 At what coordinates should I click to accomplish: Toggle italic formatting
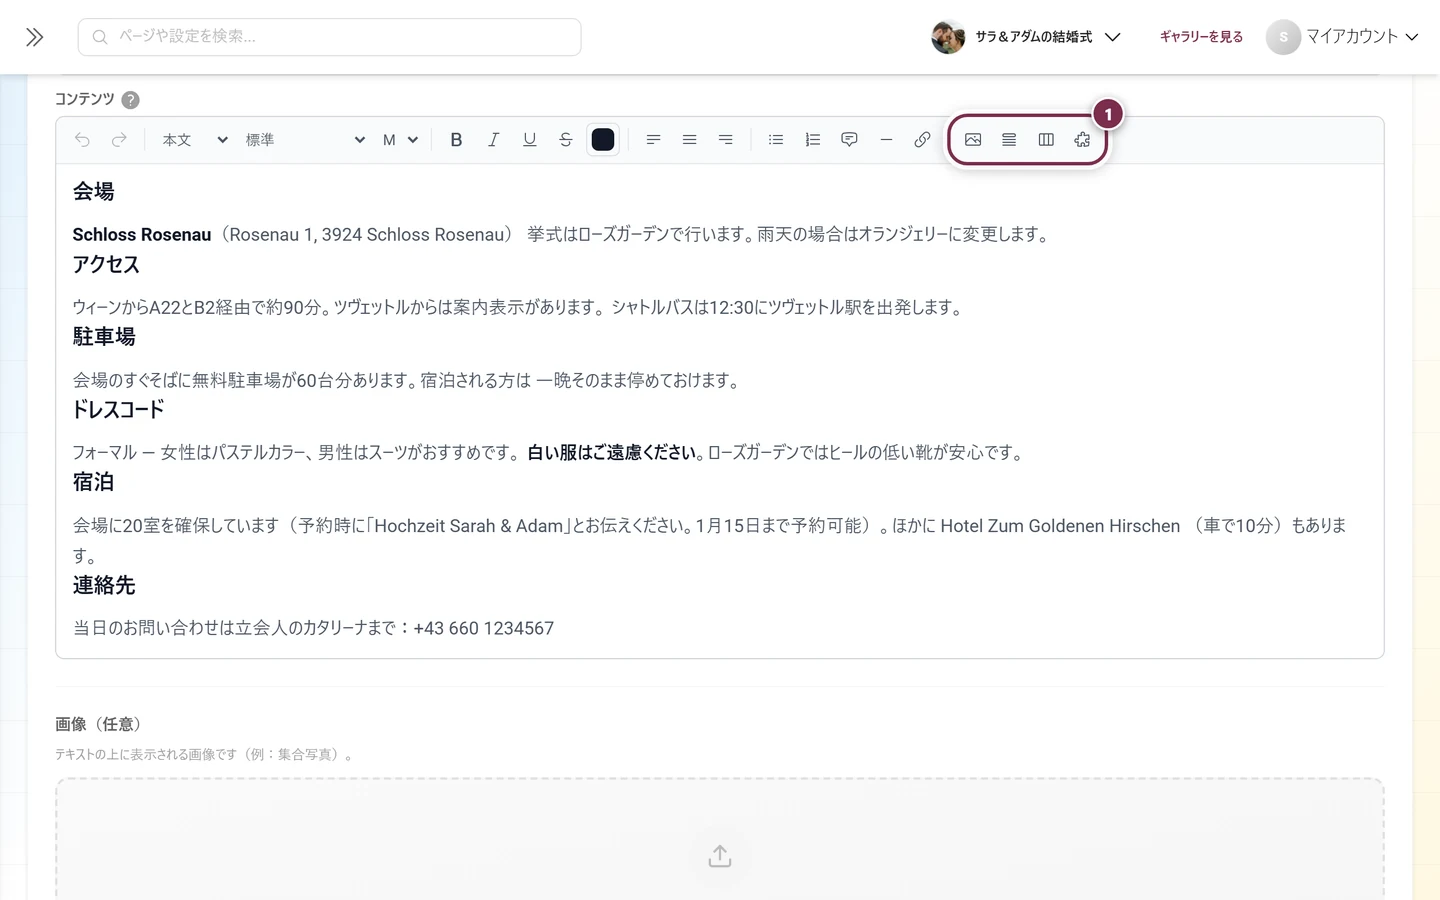493,140
